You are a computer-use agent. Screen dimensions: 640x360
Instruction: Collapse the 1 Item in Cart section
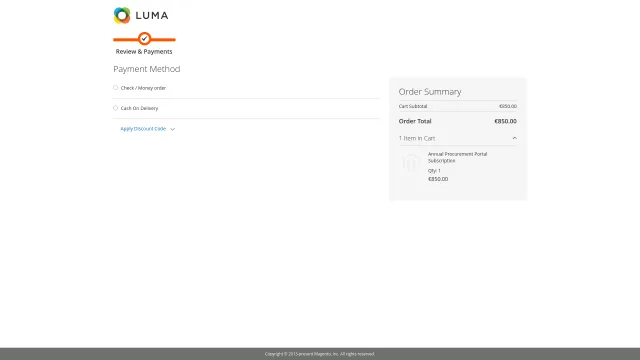point(514,138)
